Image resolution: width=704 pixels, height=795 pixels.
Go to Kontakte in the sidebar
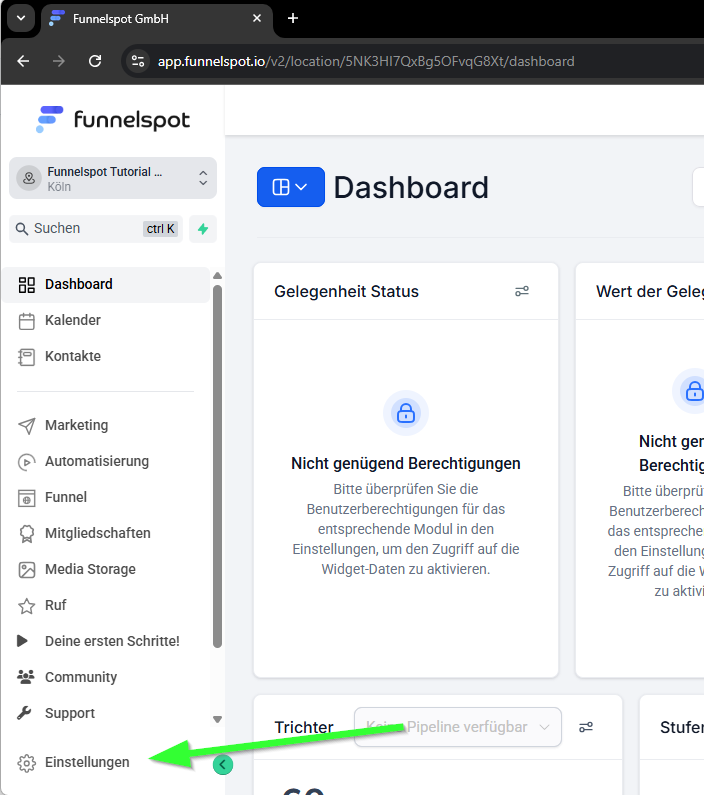(106, 356)
